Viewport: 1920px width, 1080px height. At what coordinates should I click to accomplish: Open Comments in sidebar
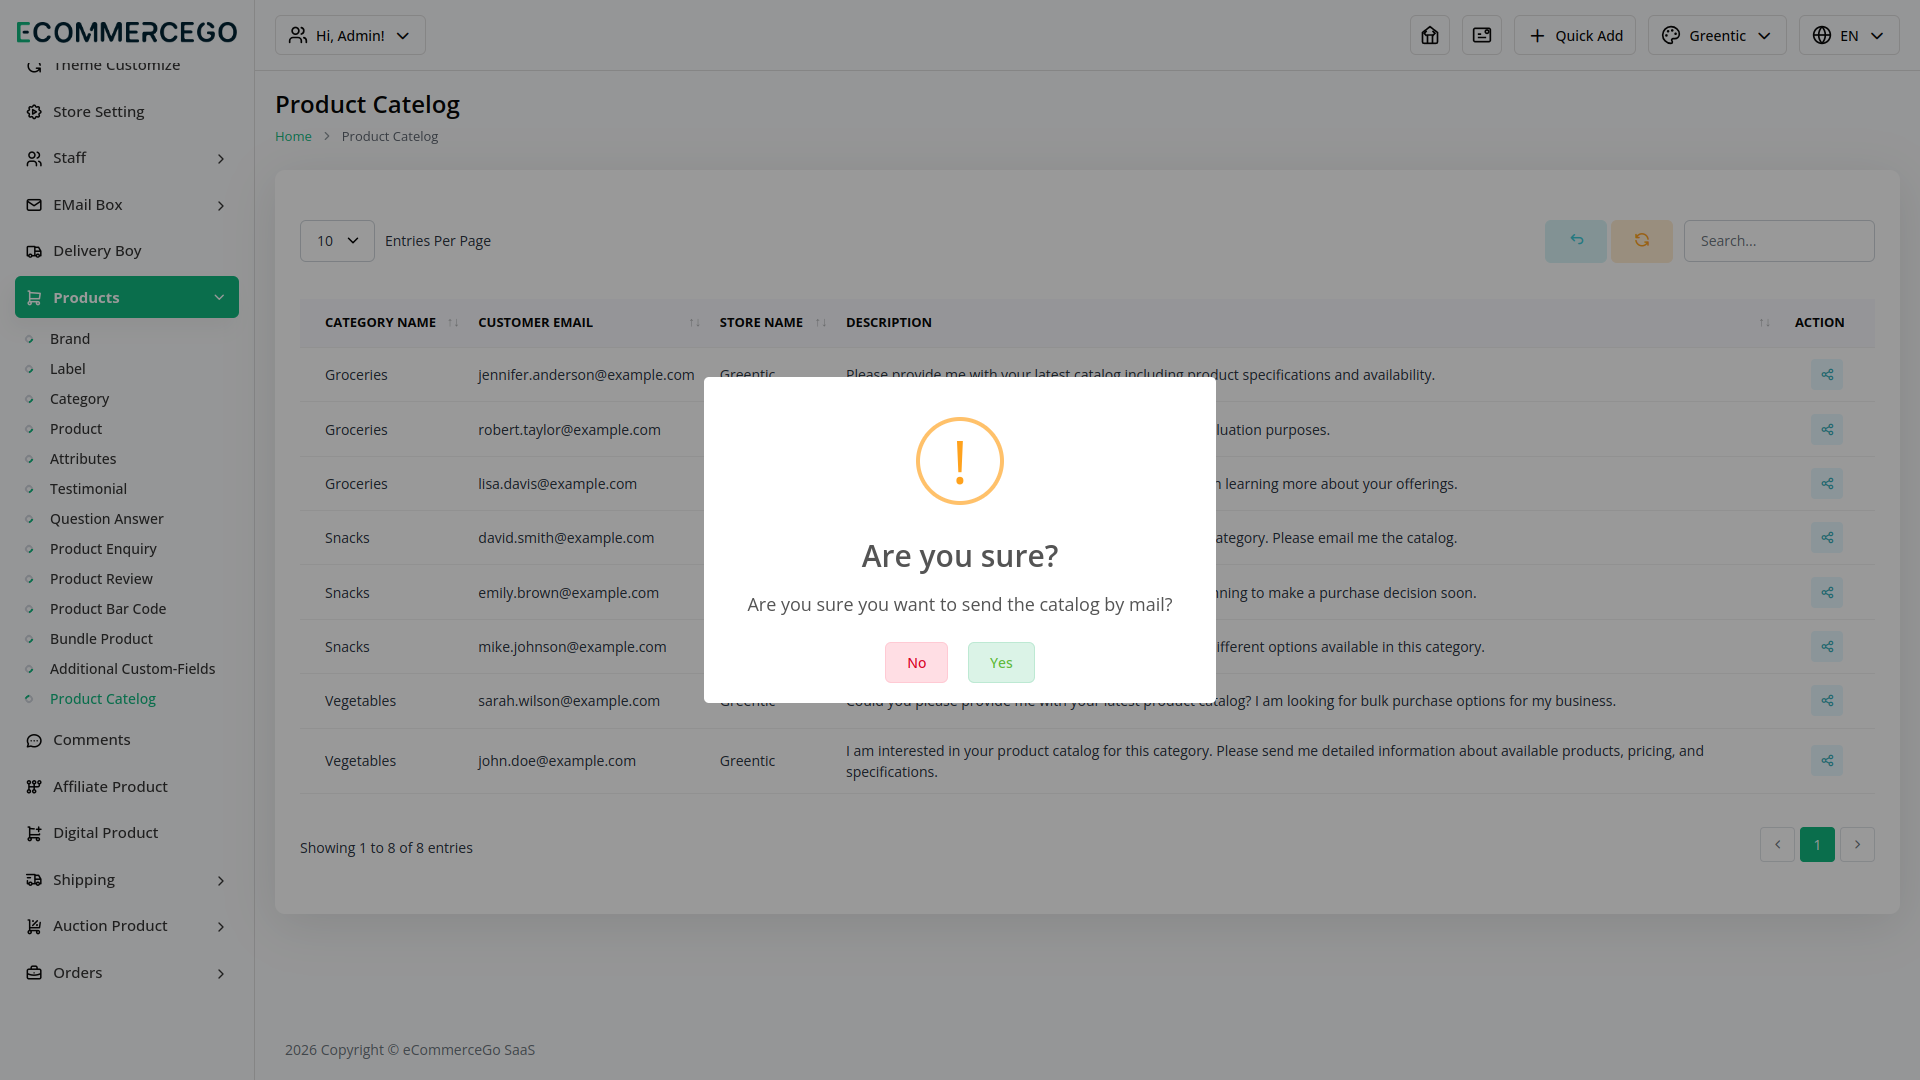(x=127, y=740)
